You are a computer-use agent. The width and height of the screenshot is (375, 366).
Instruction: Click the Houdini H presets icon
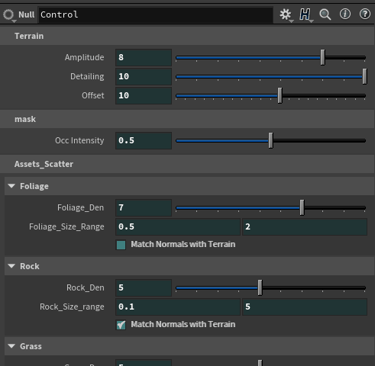(305, 14)
